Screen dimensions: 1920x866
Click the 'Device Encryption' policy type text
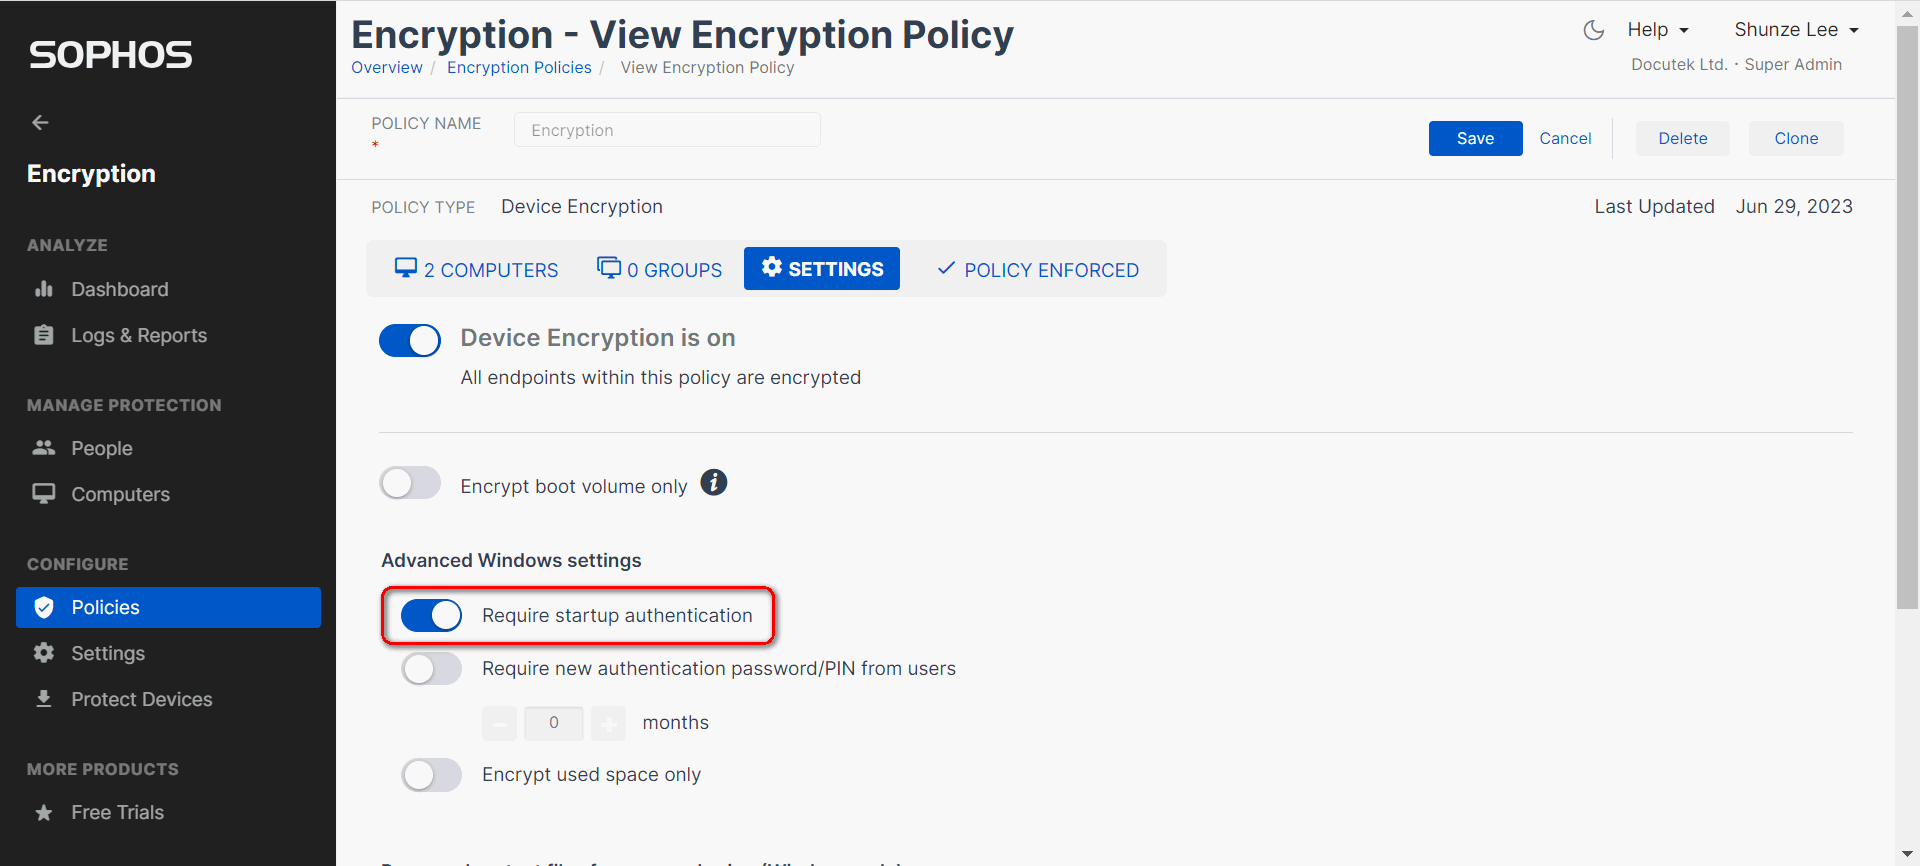[x=582, y=206]
